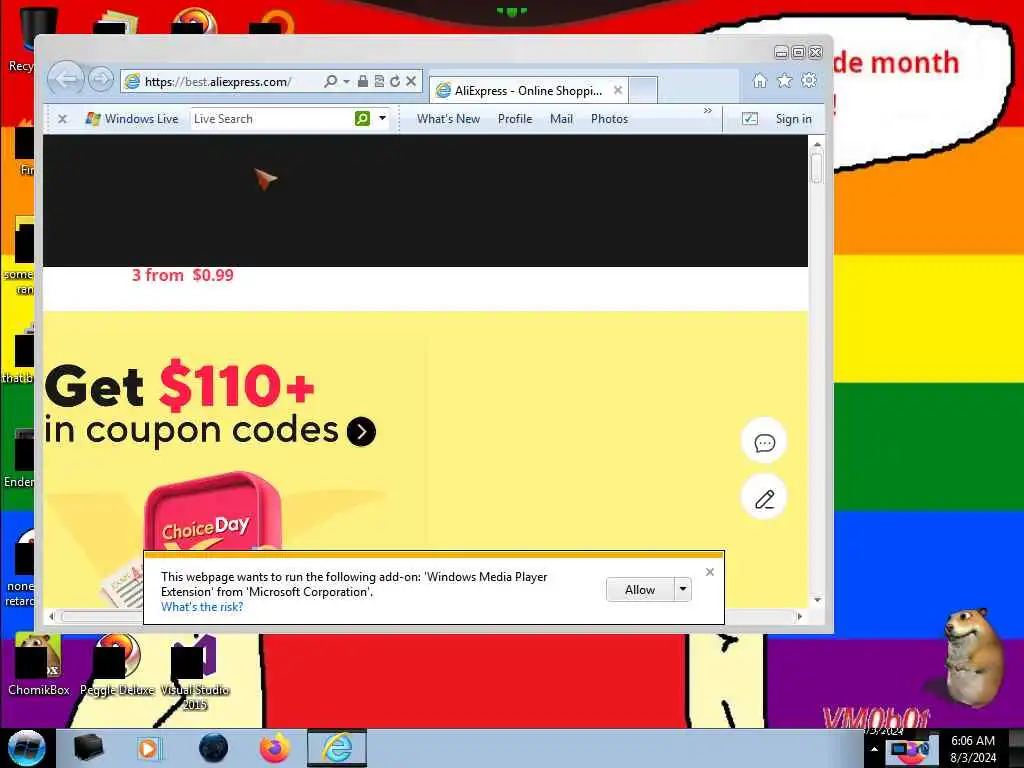Open a new blank tab
Image resolution: width=1024 pixels, height=768 pixels.
(x=643, y=90)
